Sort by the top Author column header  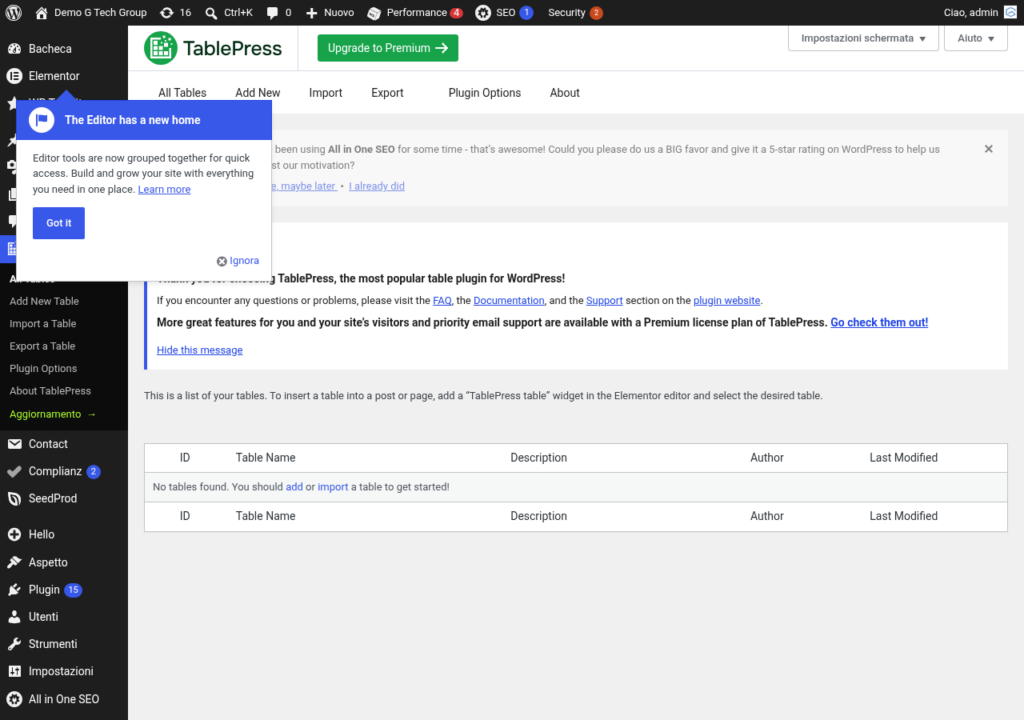click(767, 458)
